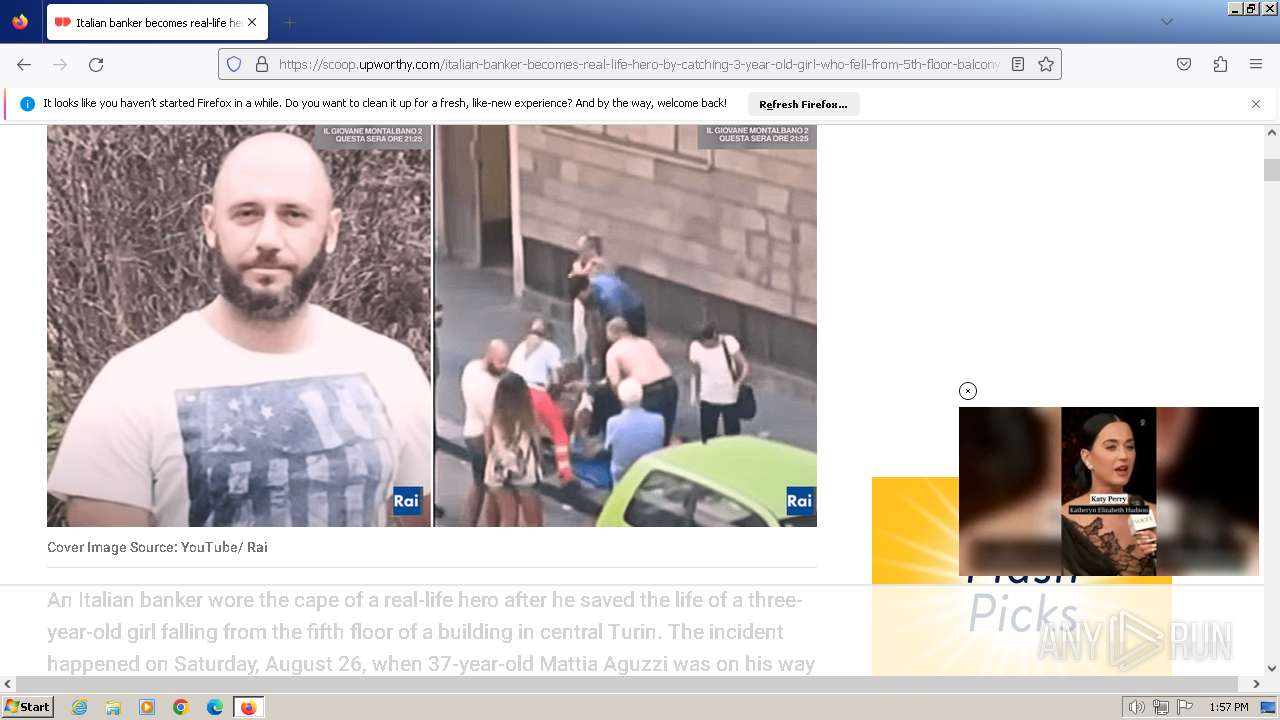Click the Firefox logo icon in title bar
Screen dimensions: 1280x720
click(x=20, y=22)
